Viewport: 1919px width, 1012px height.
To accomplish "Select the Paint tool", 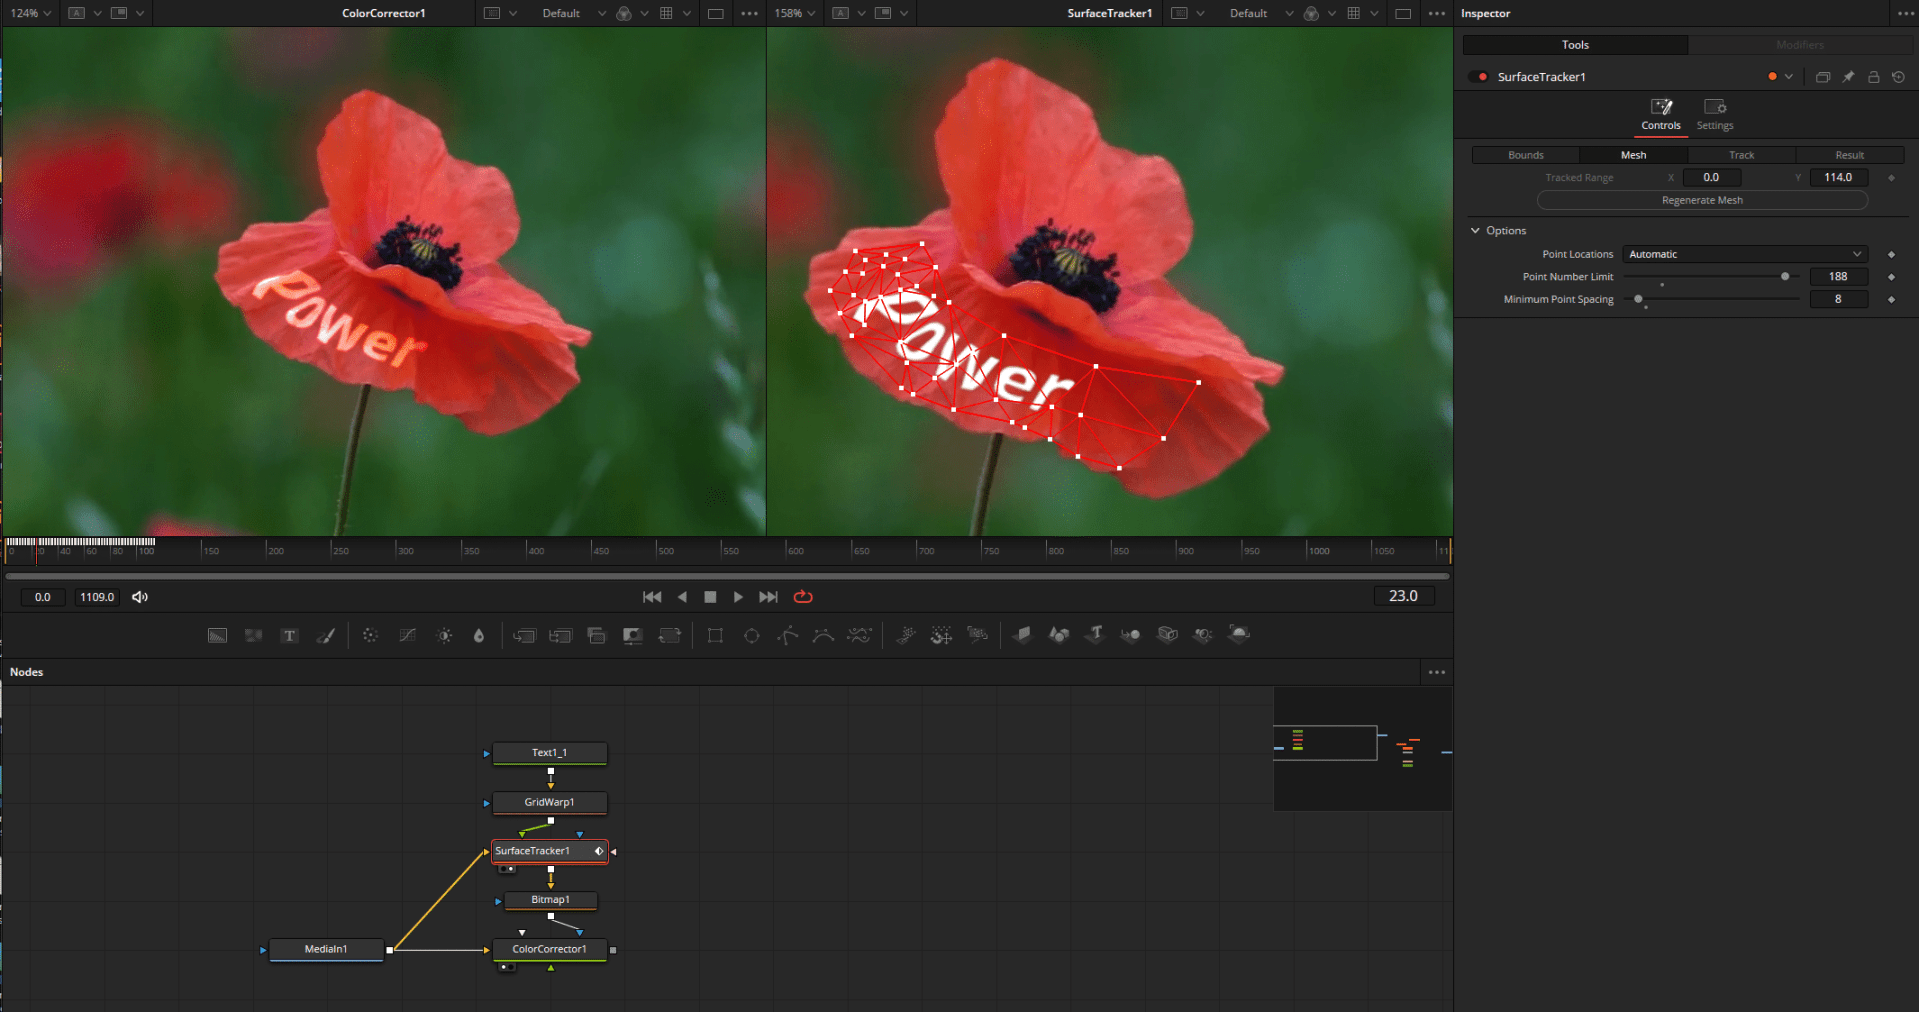I will point(327,635).
